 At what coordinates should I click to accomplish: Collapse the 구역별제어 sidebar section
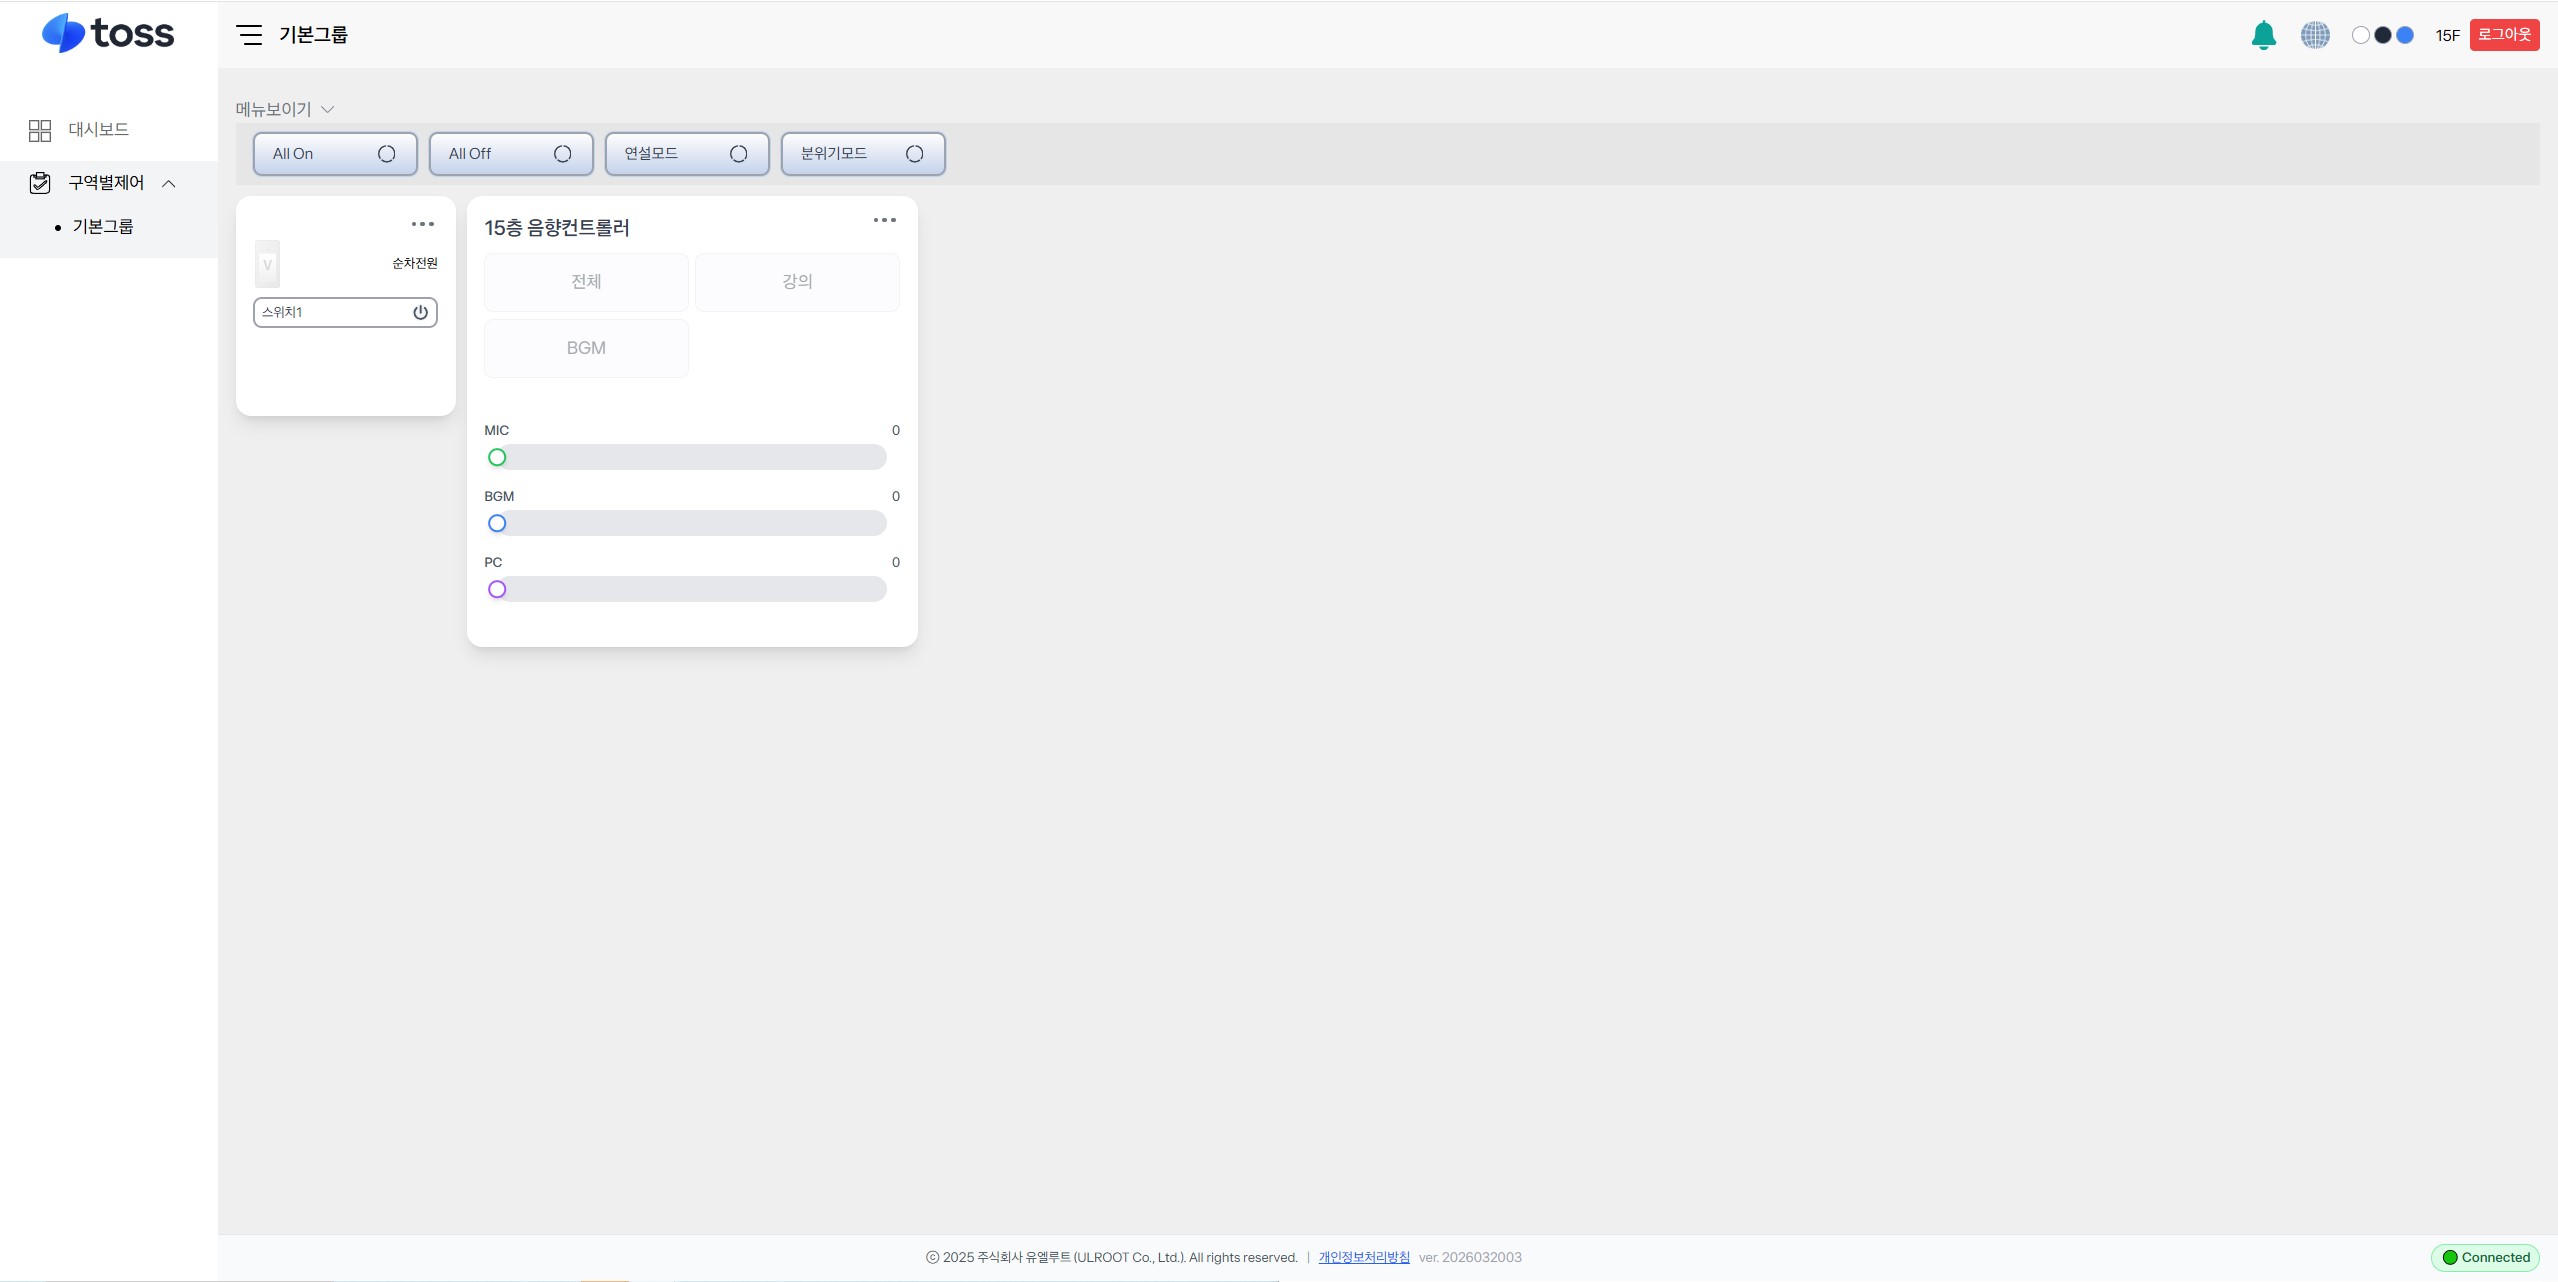(169, 183)
